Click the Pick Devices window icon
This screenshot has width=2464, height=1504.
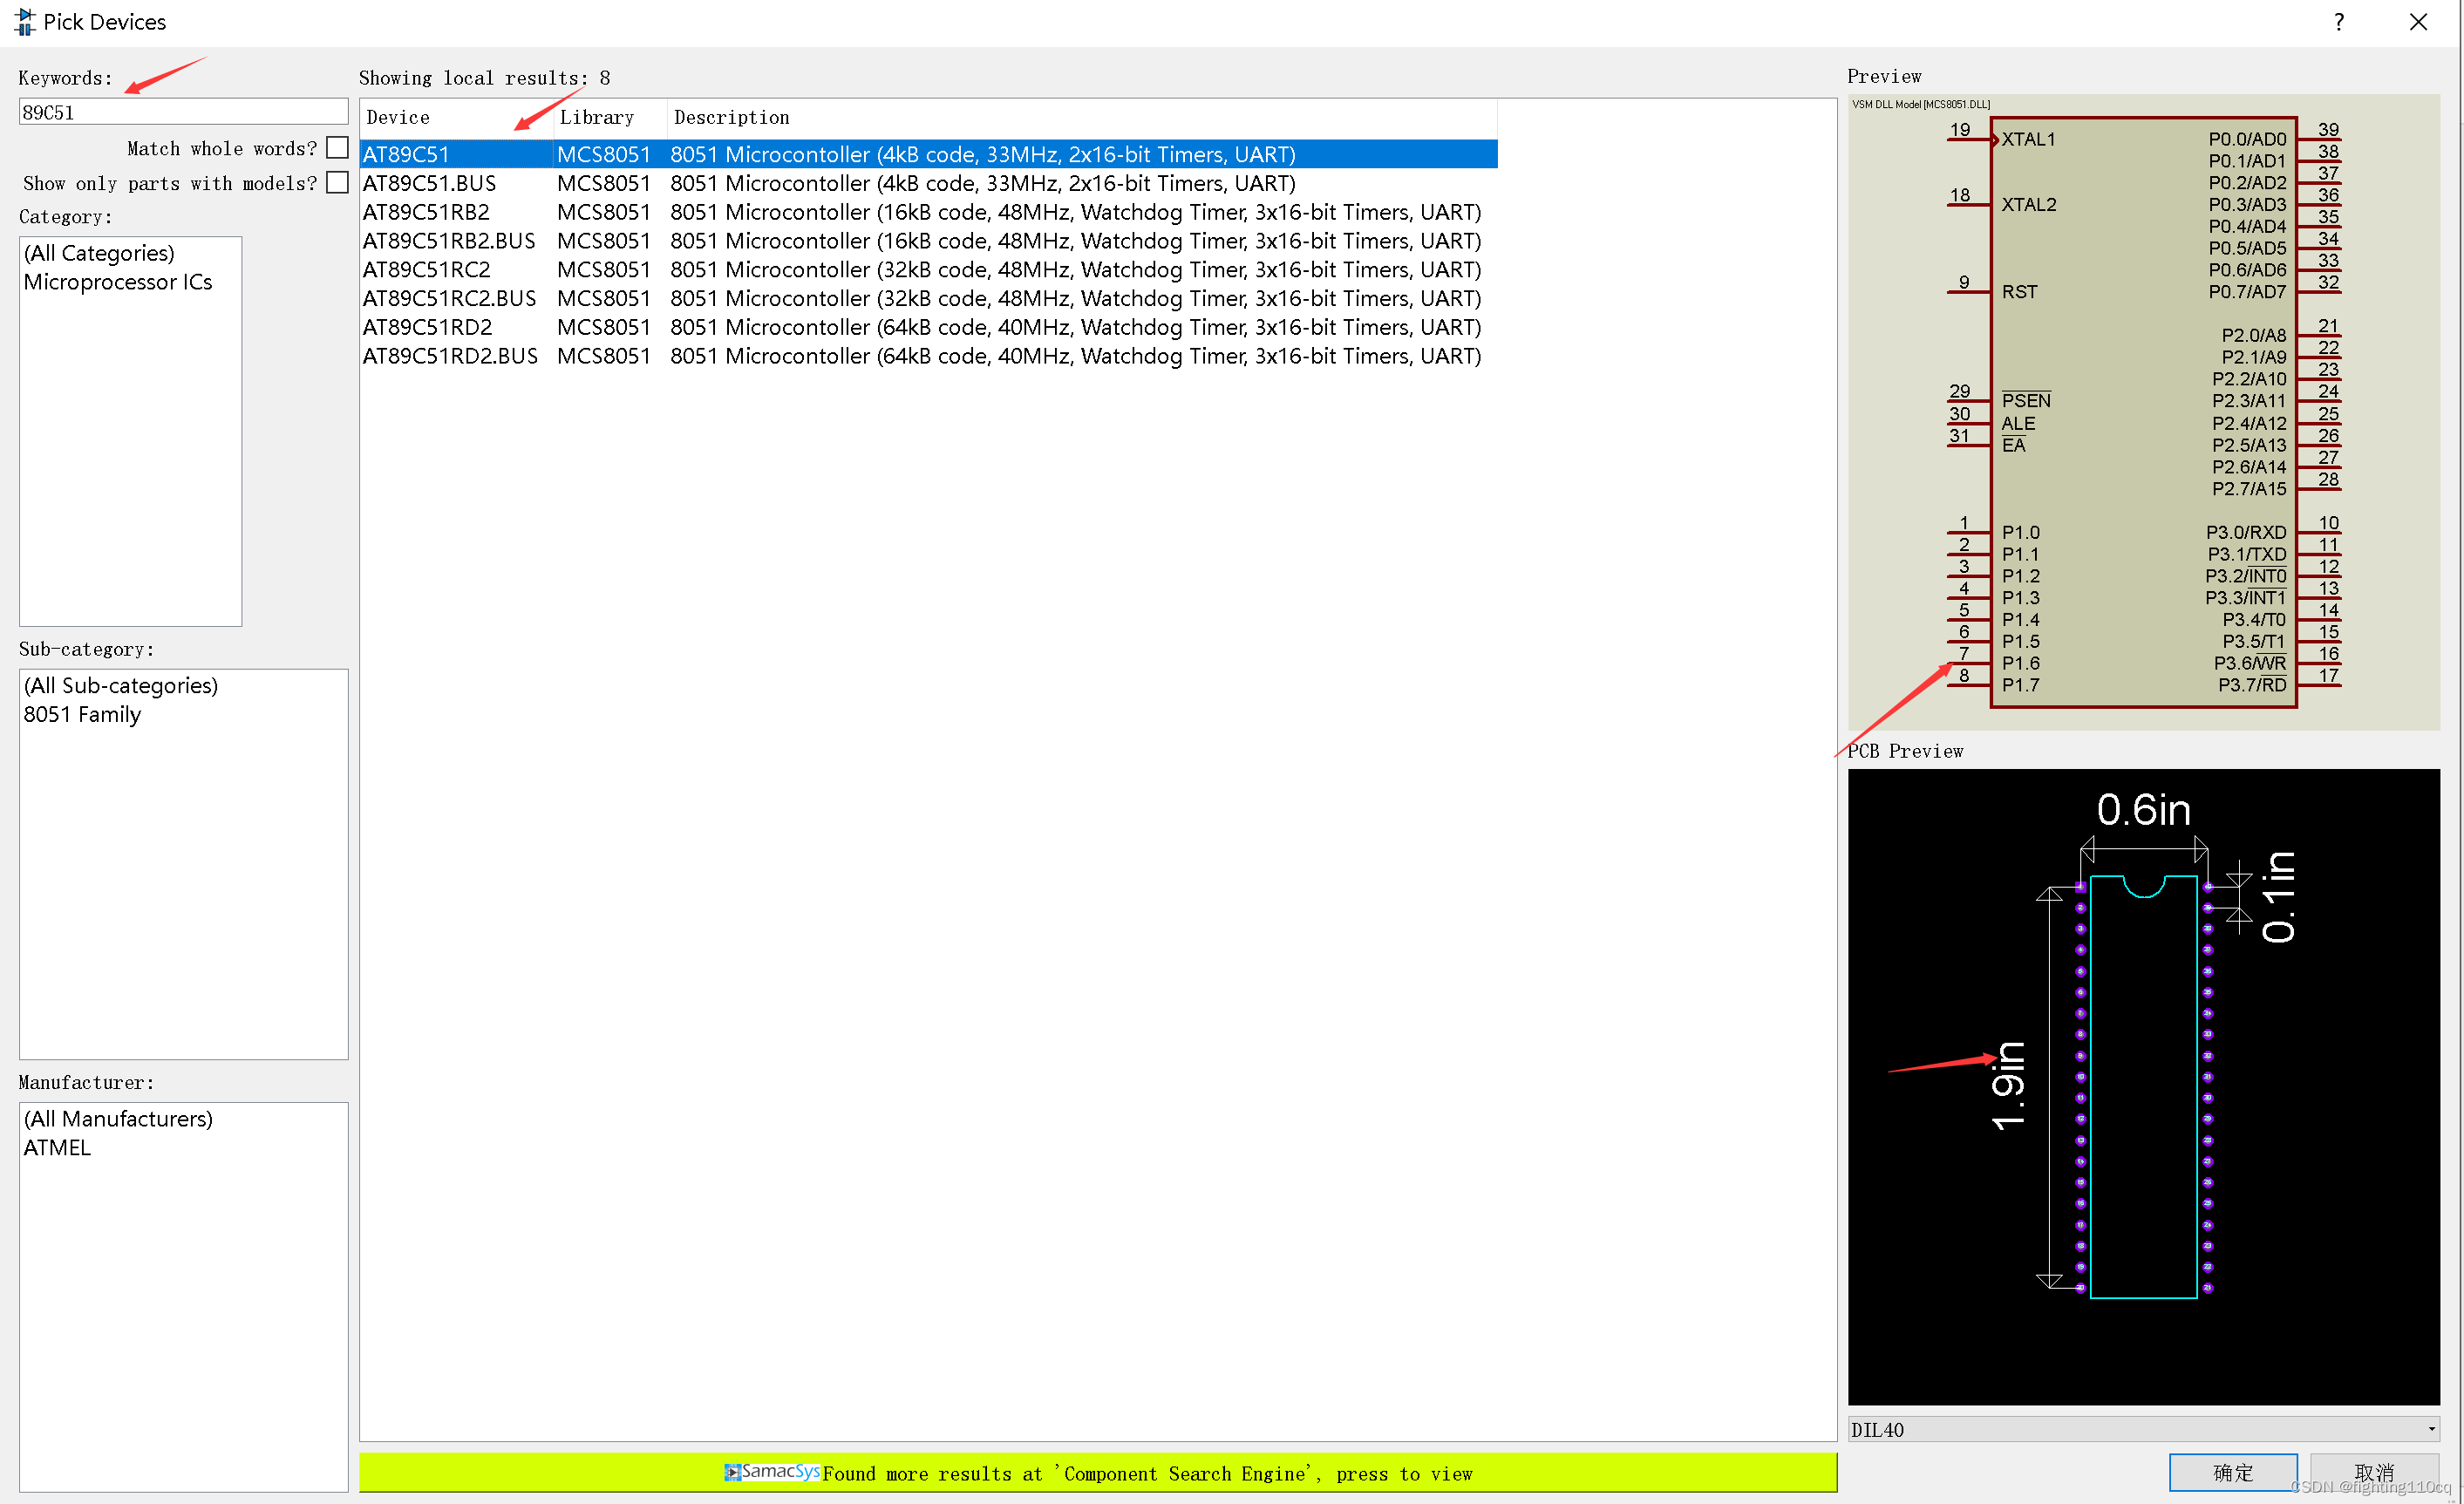point(24,21)
